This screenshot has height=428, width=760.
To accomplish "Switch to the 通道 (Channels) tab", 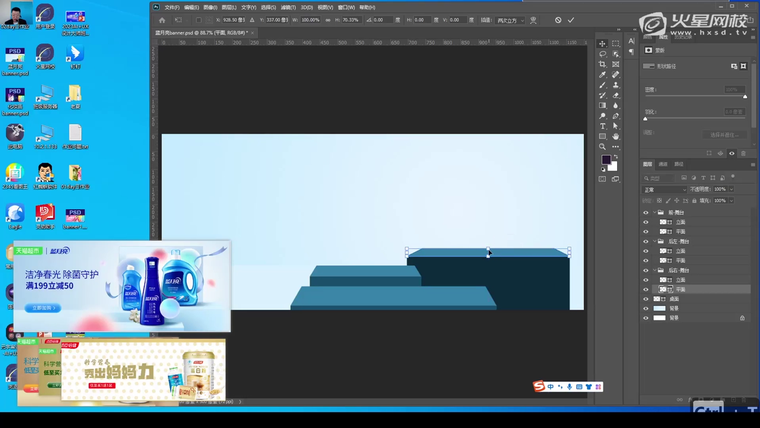I will tap(663, 164).
